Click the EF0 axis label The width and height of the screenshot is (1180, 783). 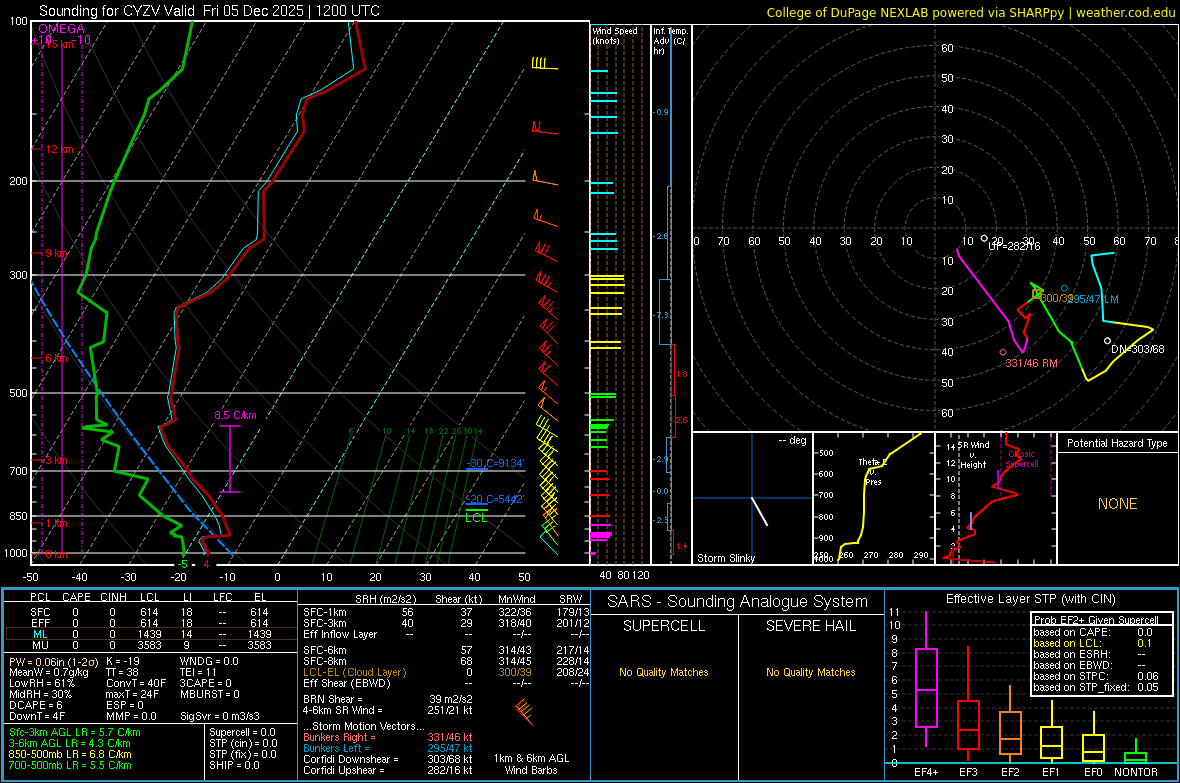tap(1093, 772)
